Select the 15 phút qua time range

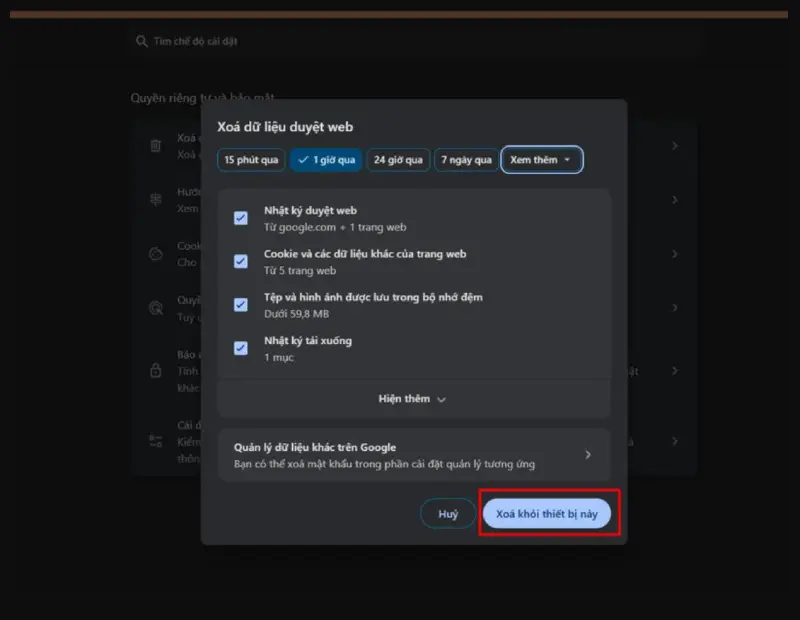coord(251,160)
